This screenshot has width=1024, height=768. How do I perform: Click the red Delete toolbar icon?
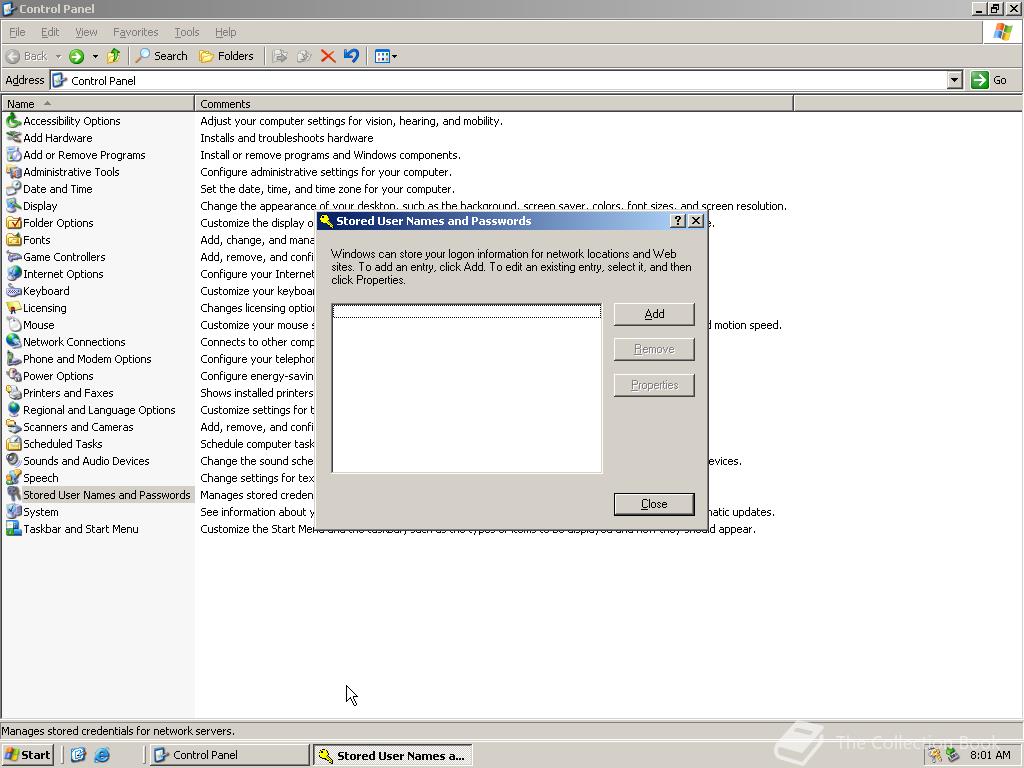[x=328, y=56]
